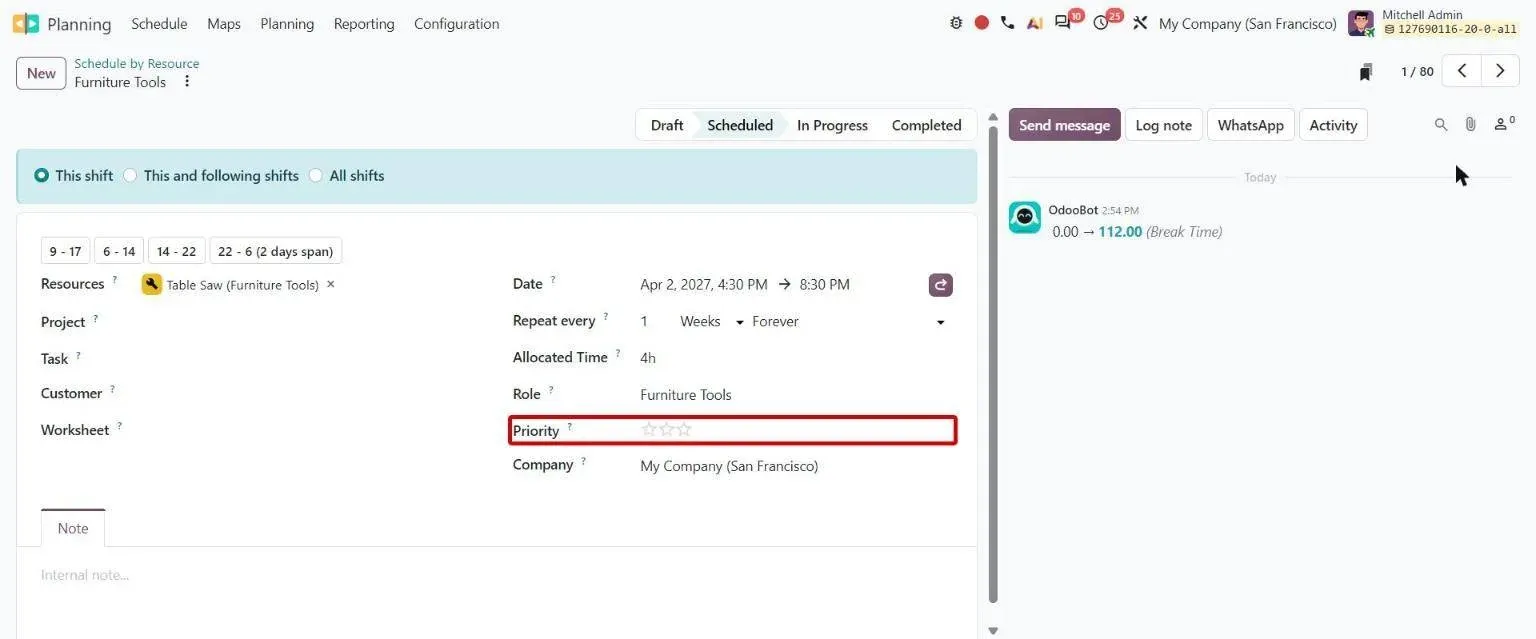Click the bookmark icon near record pager

[x=1366, y=72]
